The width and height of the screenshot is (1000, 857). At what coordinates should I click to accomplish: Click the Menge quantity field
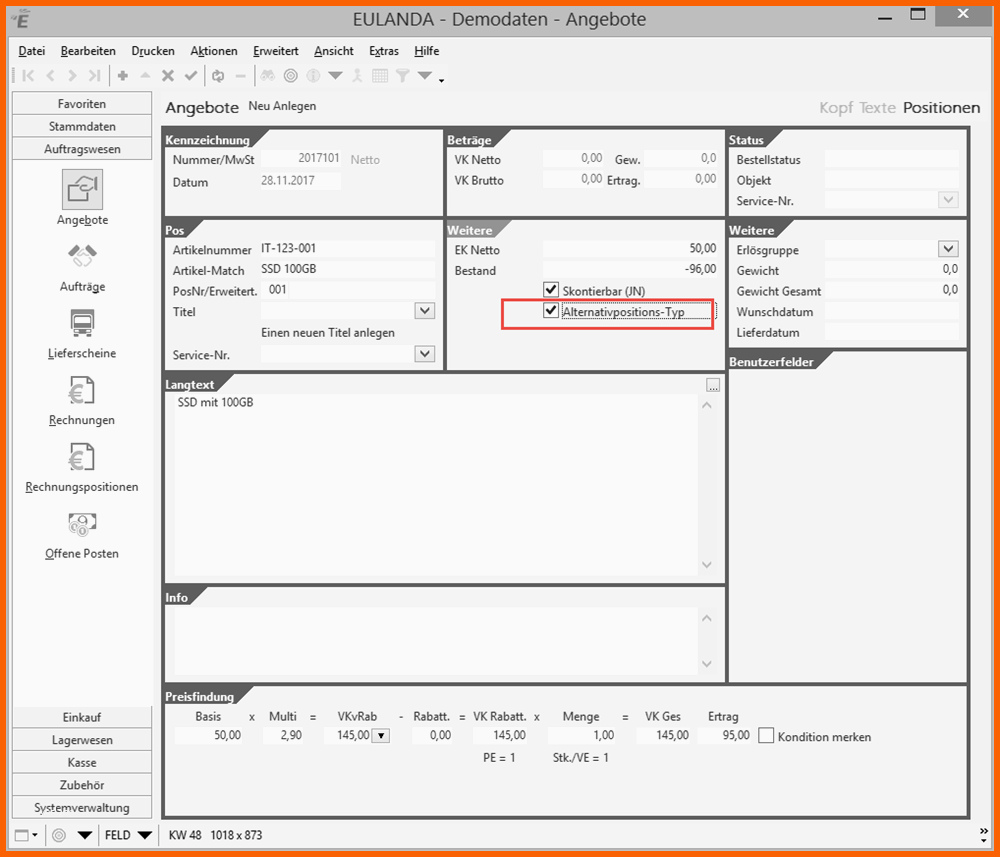(582, 735)
